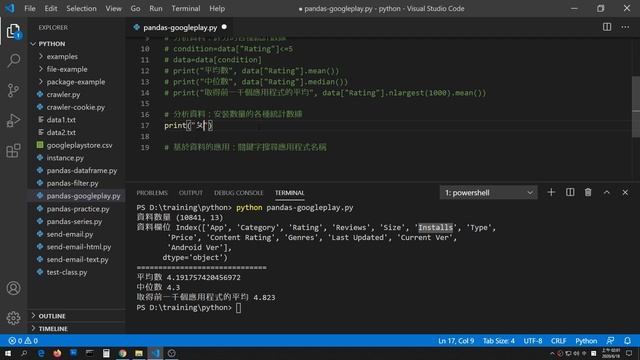Show errors and warnings count
640x360 pixels.
(x=23, y=340)
